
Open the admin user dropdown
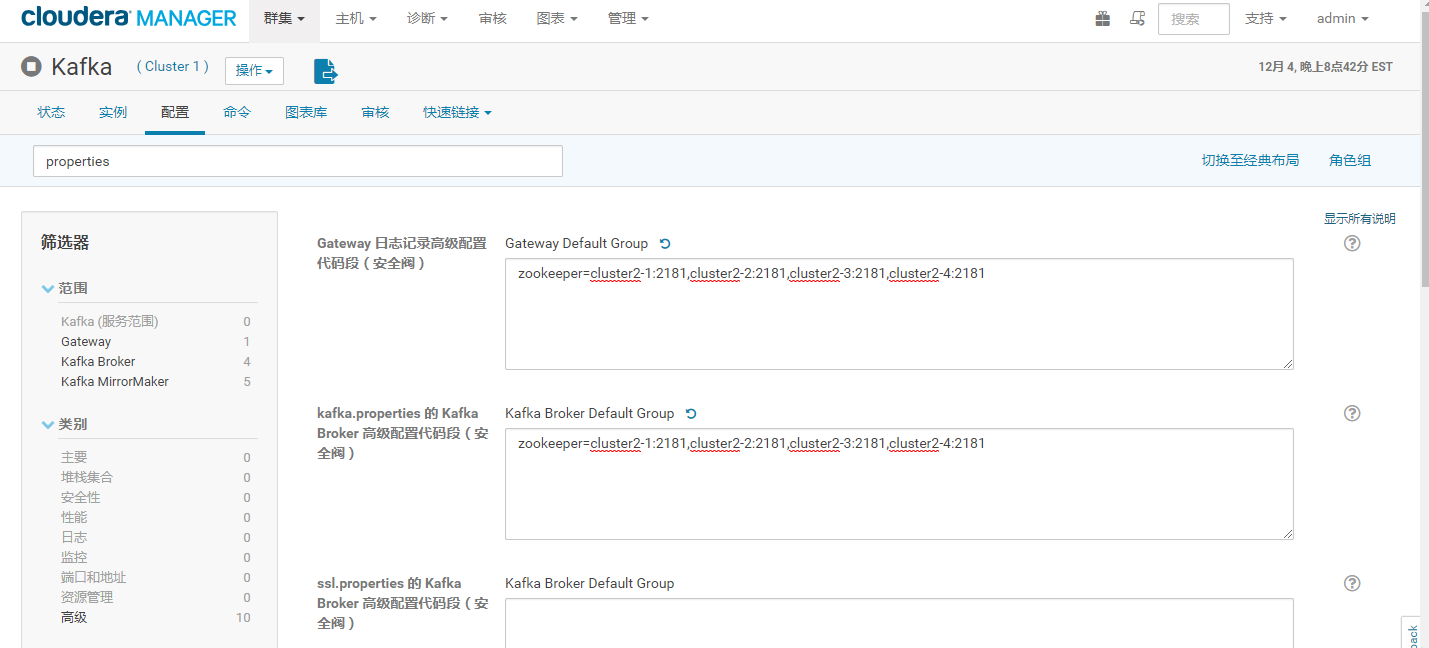(x=1342, y=19)
